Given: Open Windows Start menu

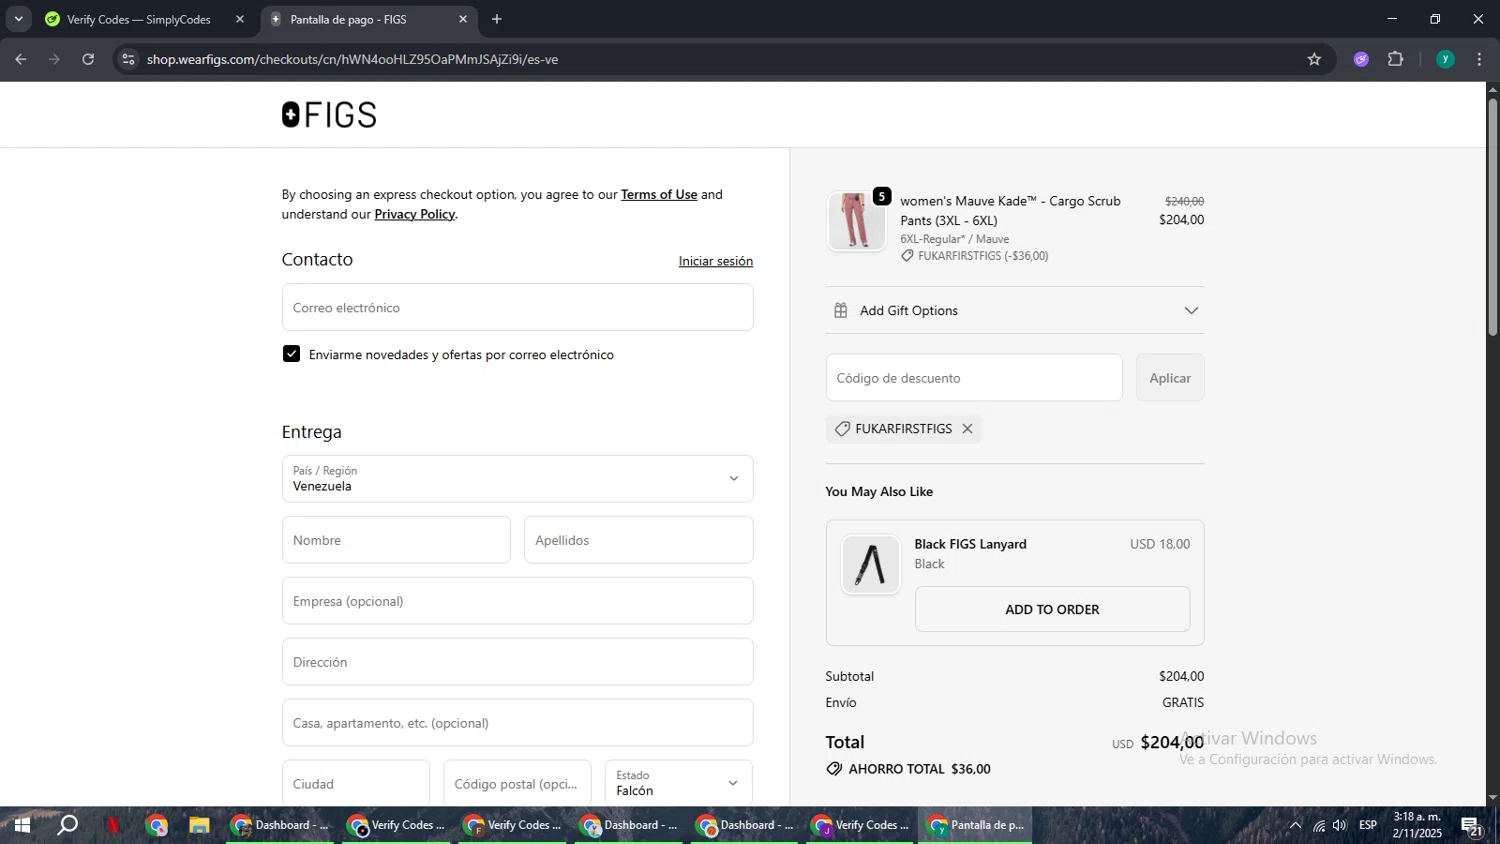Looking at the screenshot, I should pyautogui.click(x=21, y=826).
